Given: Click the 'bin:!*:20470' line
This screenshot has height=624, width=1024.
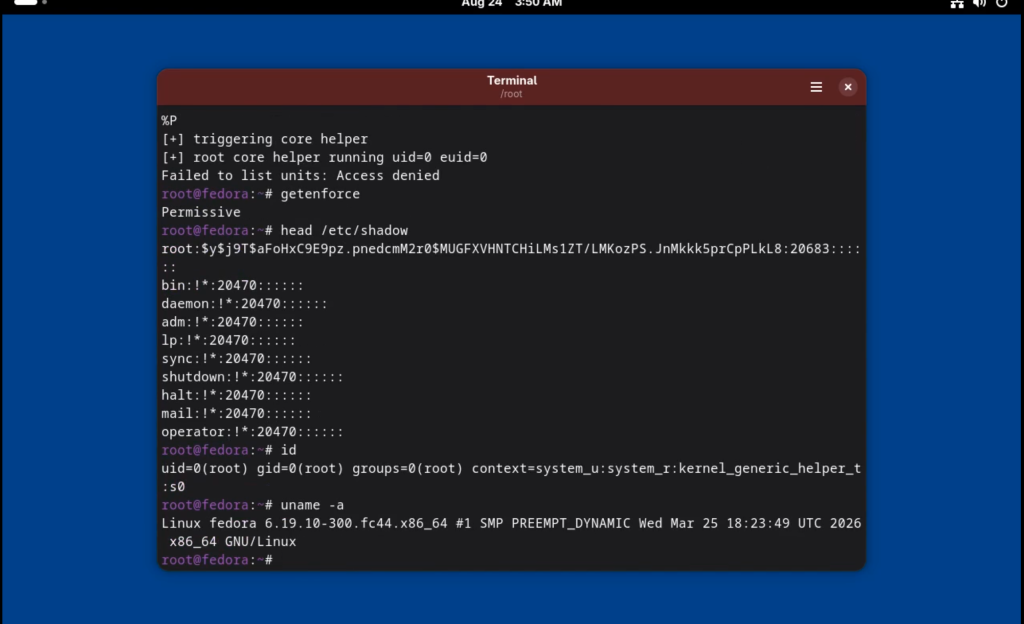Looking at the screenshot, I should tap(232, 285).
